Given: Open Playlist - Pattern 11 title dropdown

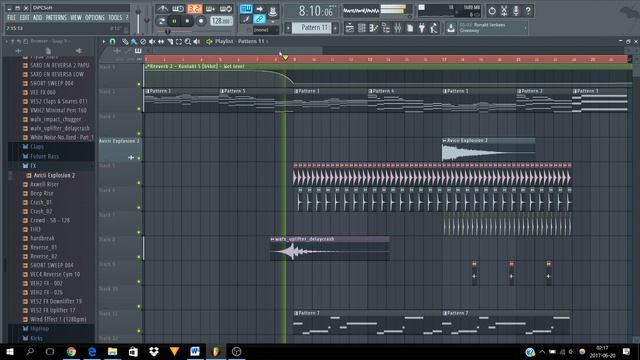Looking at the screenshot, I should pyautogui.click(x=241, y=41).
